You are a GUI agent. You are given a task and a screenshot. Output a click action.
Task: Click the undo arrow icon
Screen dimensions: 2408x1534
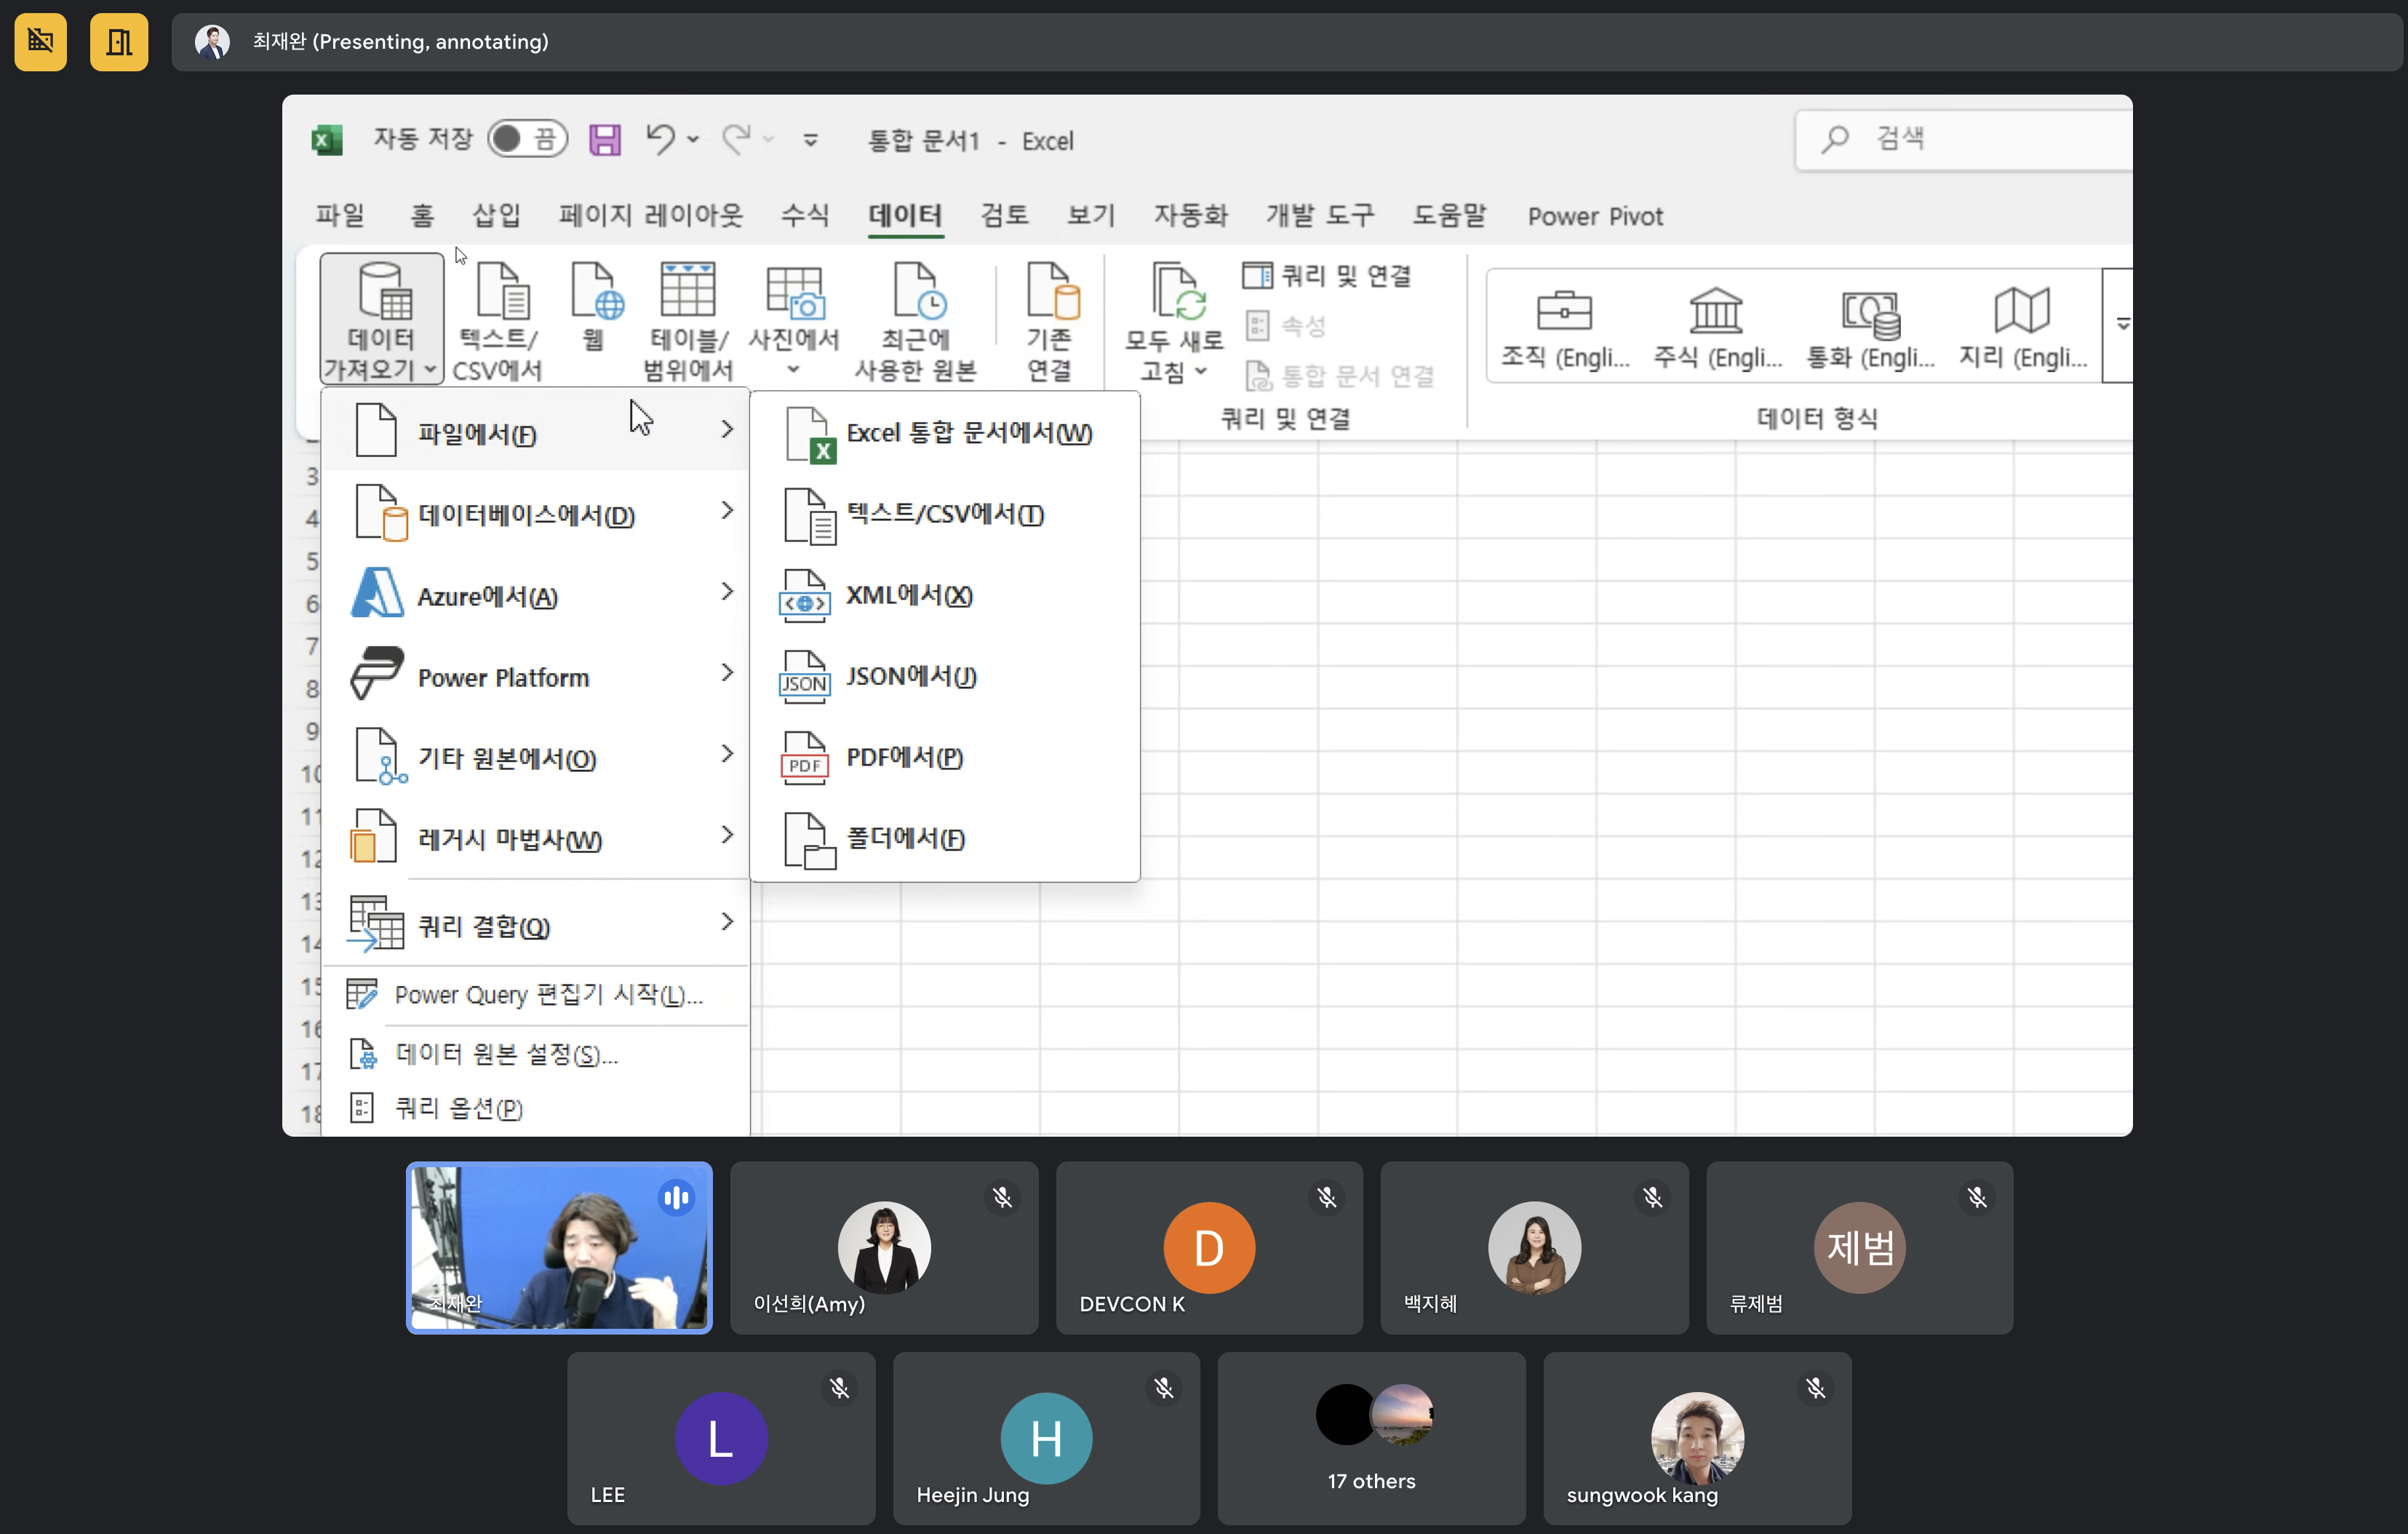pos(660,138)
